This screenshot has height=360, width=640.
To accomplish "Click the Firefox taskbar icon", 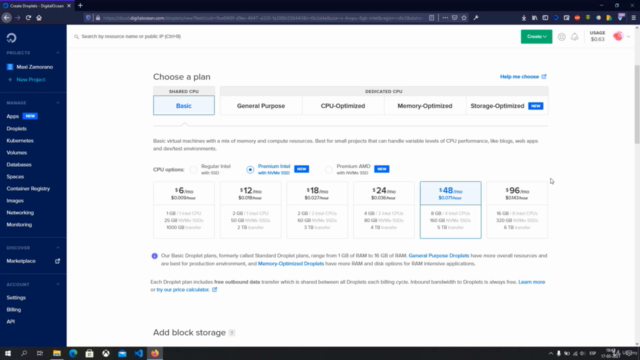I will pos(155,353).
